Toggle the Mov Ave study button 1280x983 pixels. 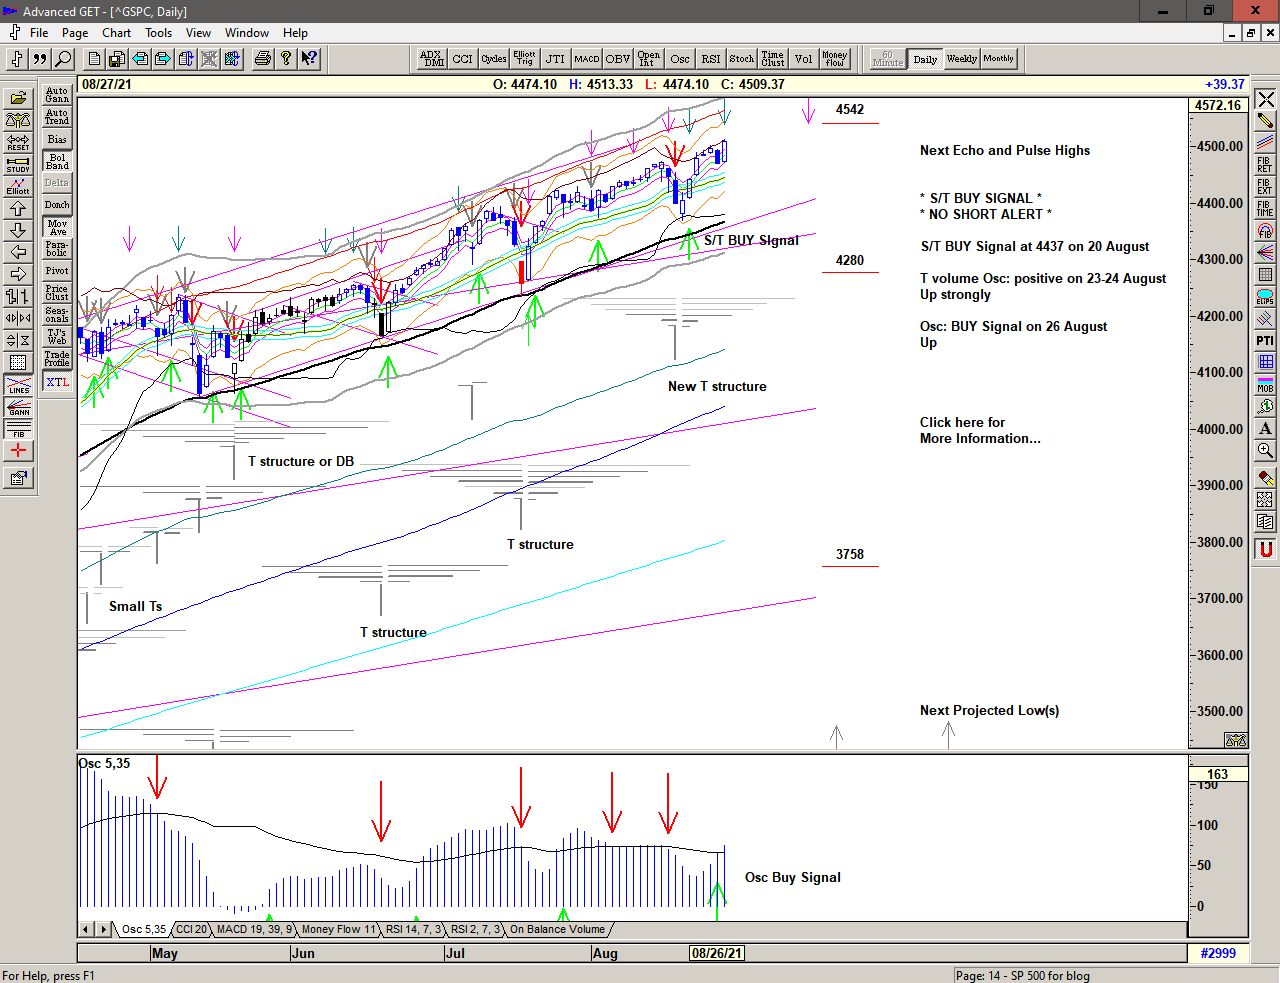[x=57, y=227]
